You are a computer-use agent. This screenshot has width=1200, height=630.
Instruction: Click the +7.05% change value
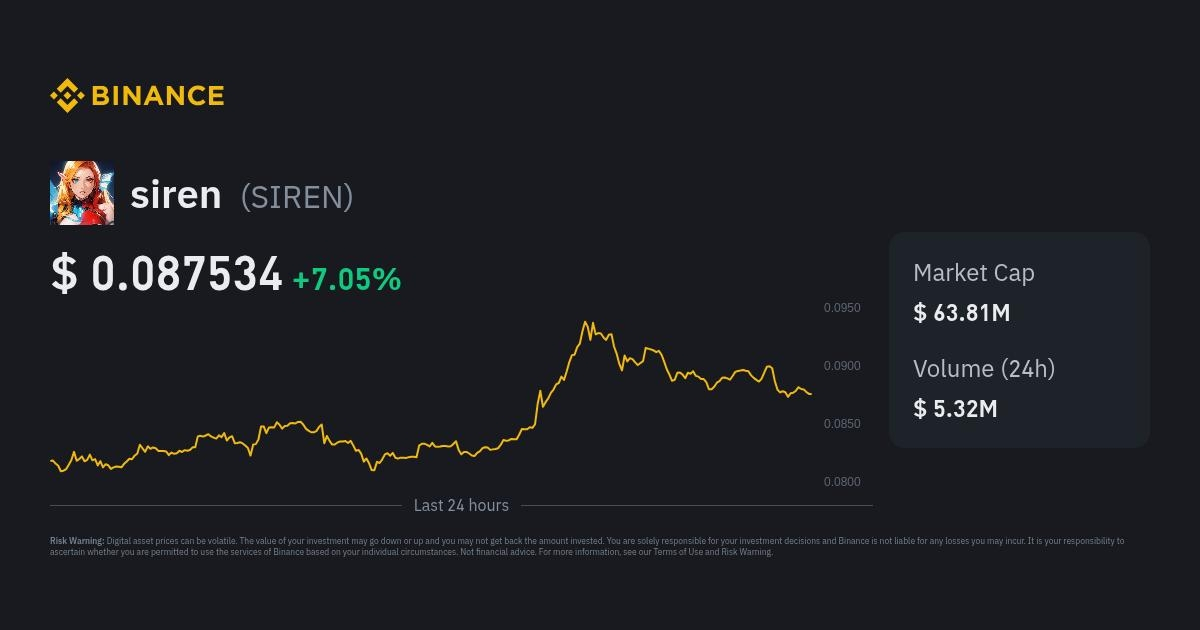pos(347,280)
